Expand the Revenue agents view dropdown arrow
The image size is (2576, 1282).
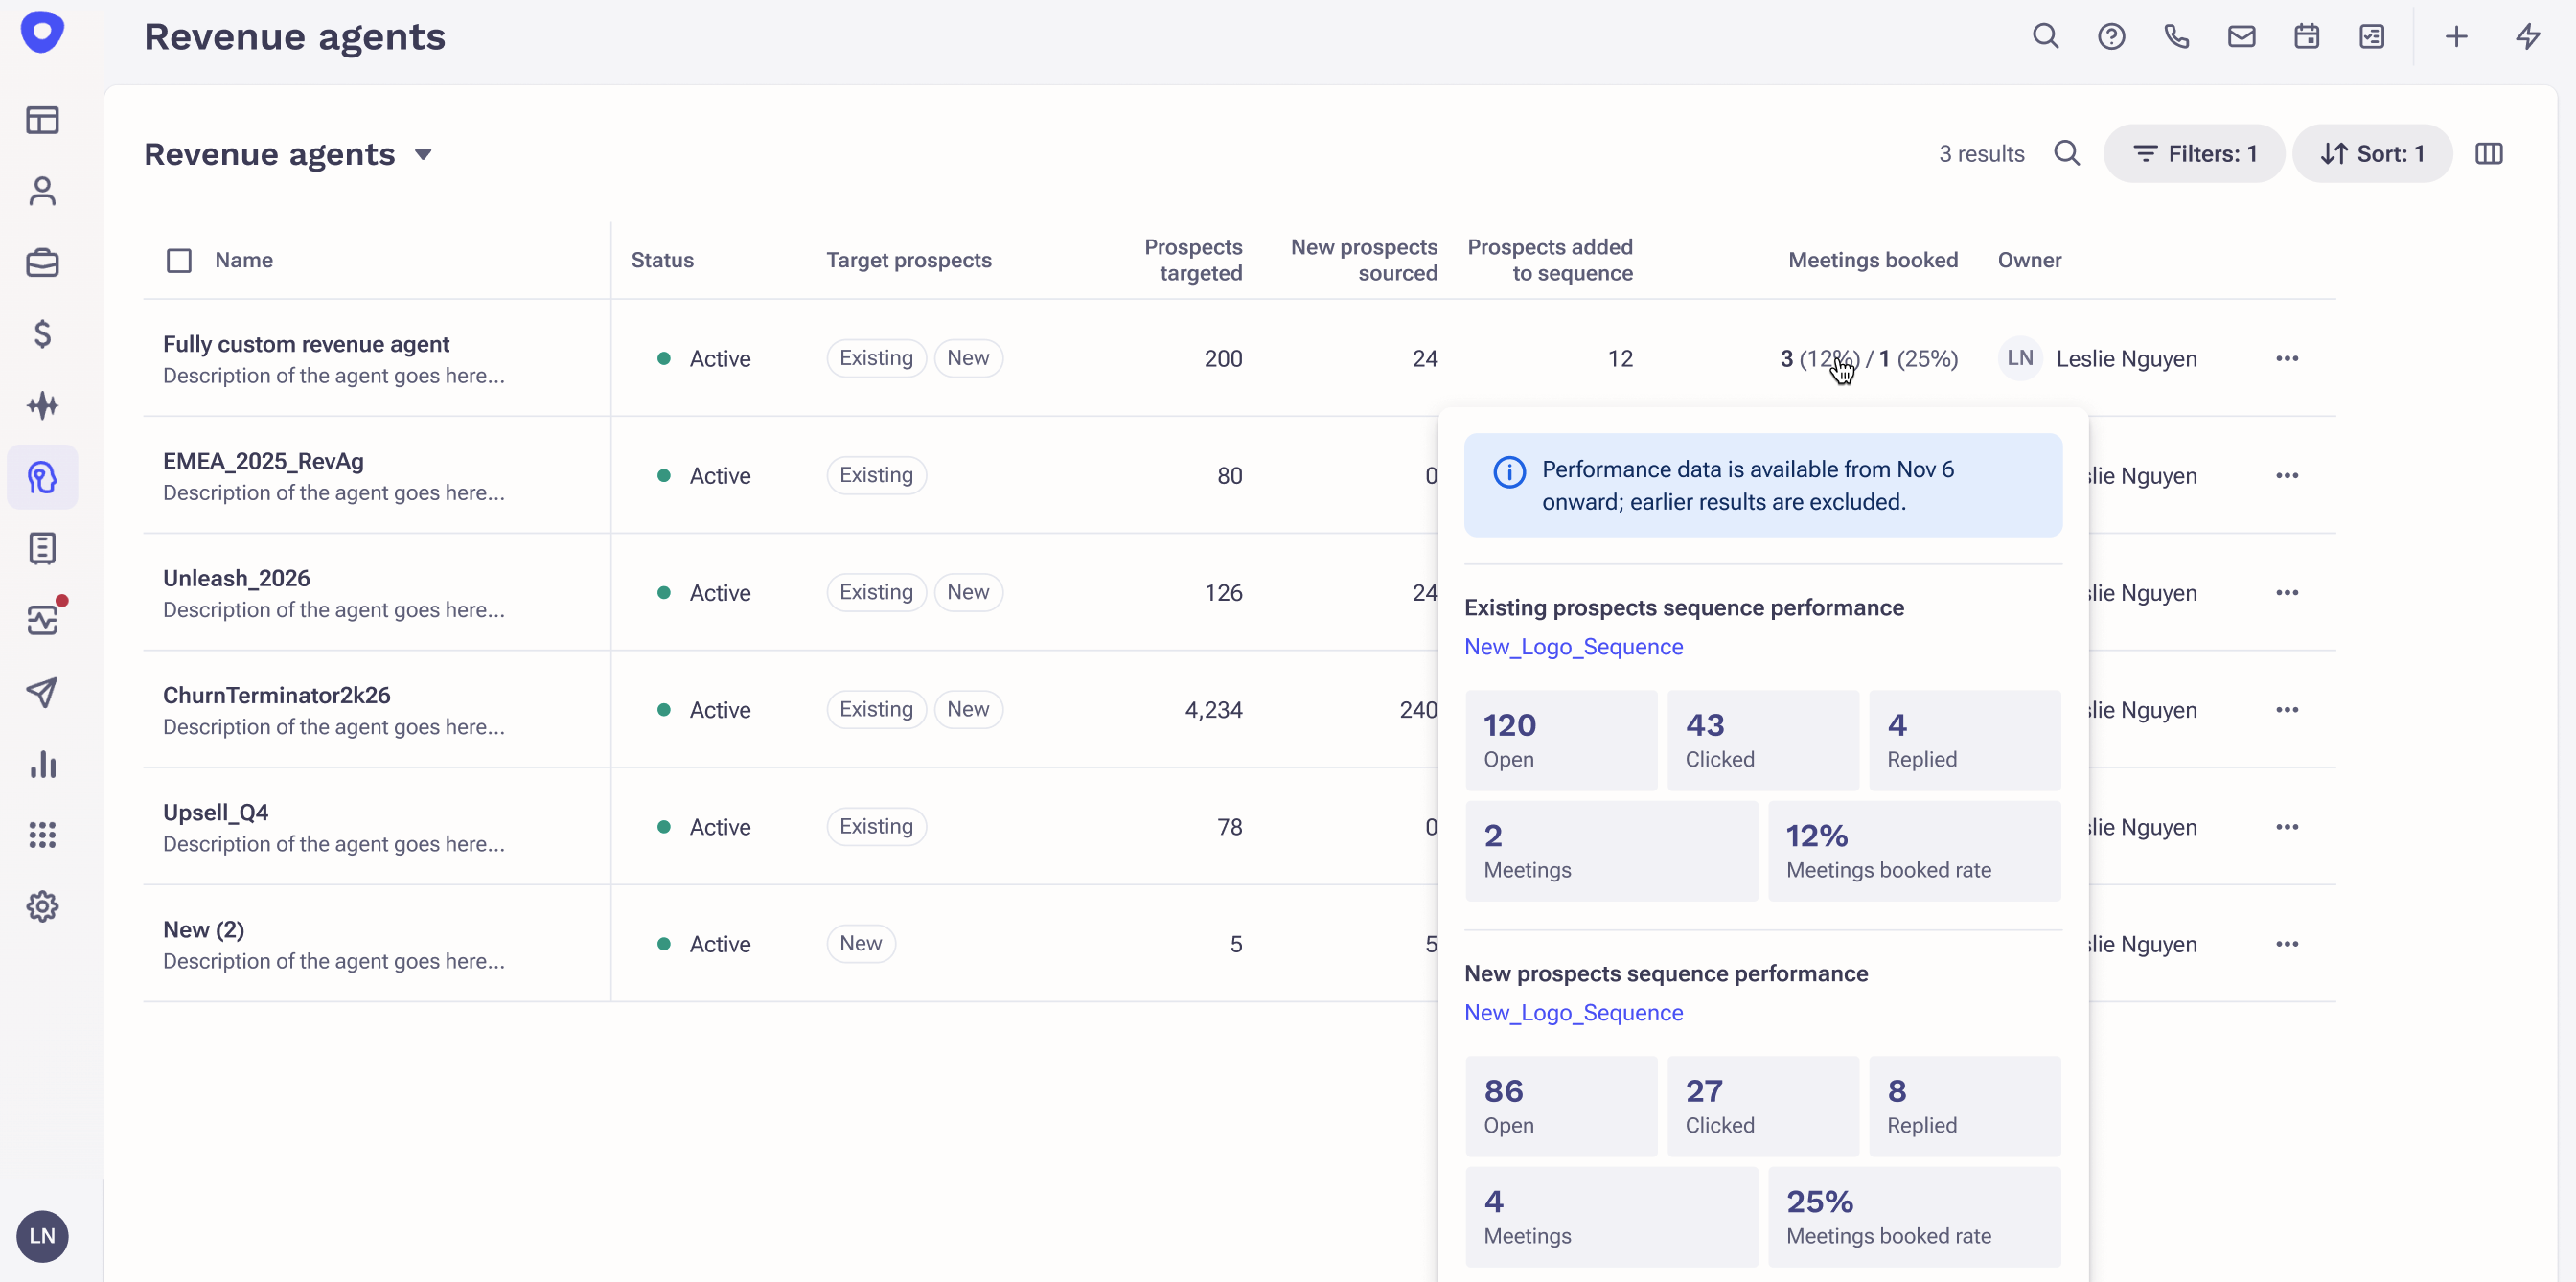[x=423, y=154]
